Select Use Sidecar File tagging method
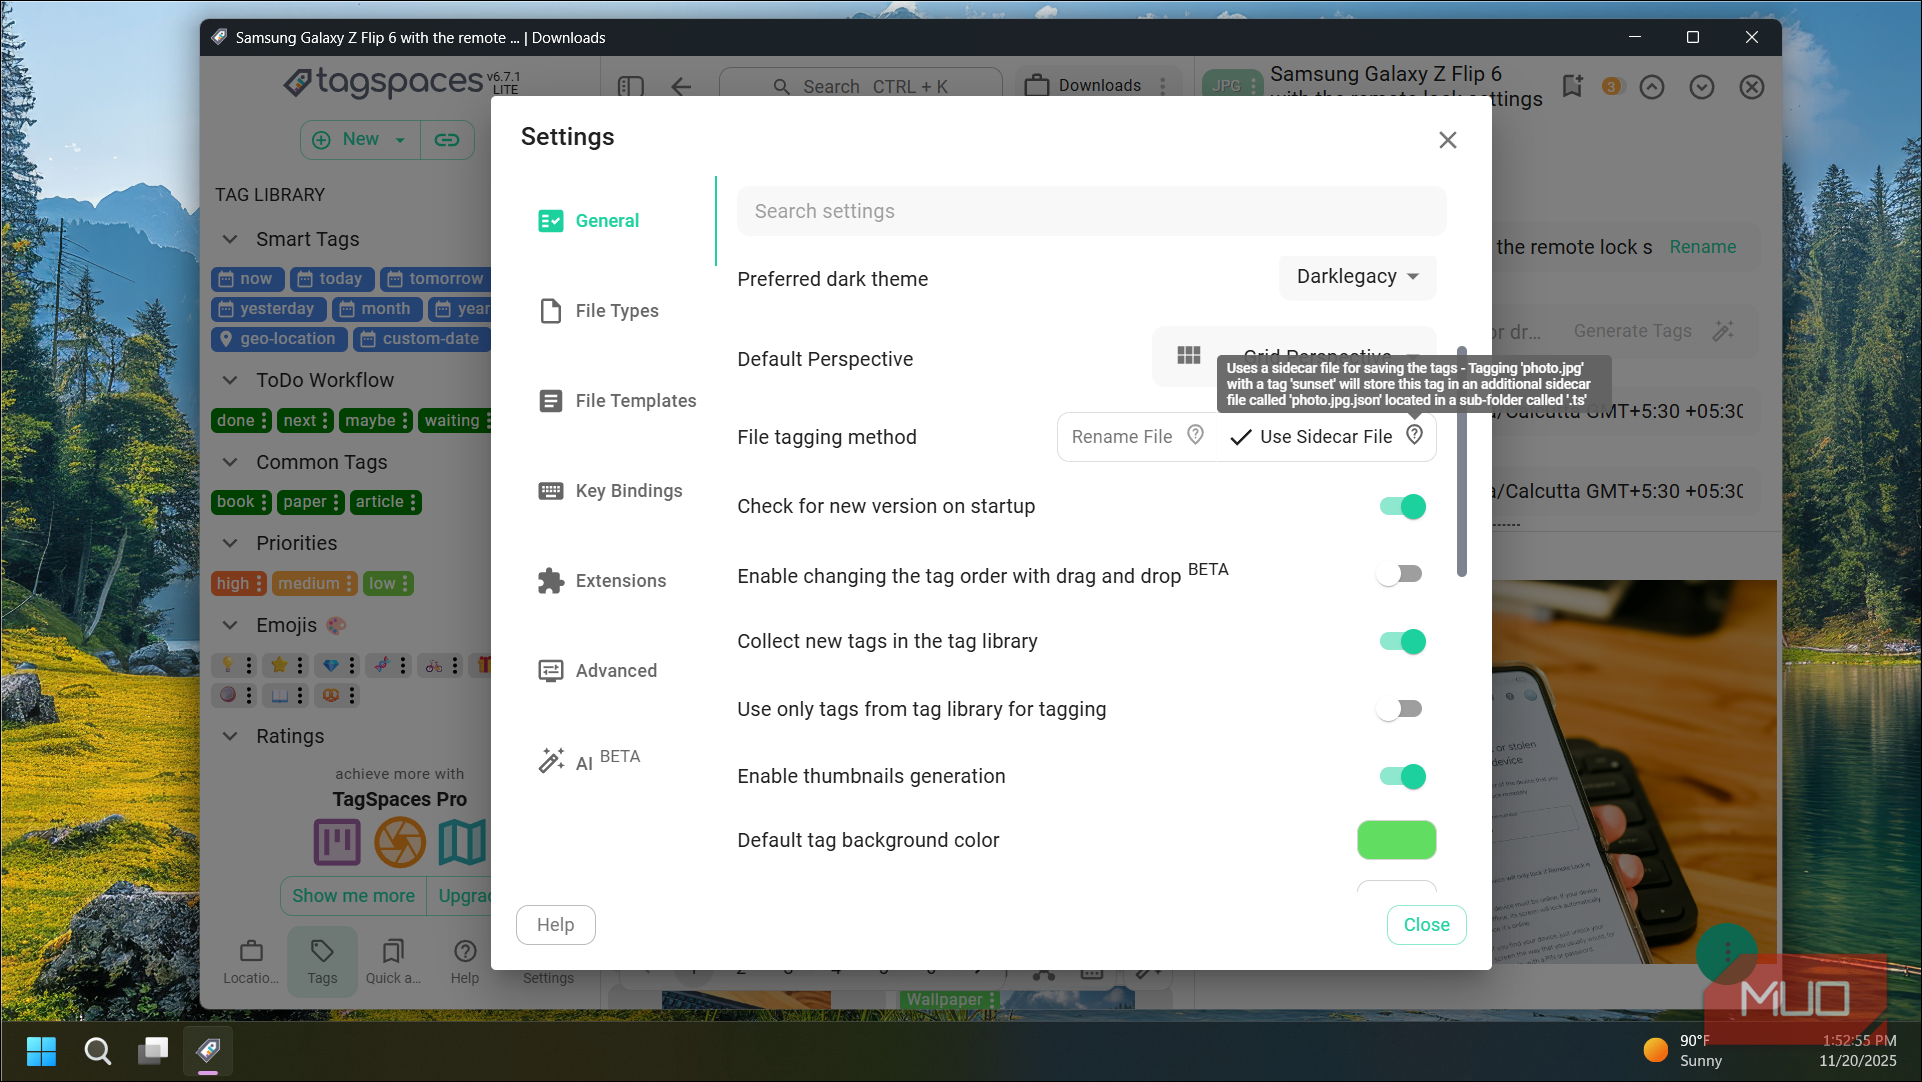The height and width of the screenshot is (1082, 1922). coord(1326,437)
